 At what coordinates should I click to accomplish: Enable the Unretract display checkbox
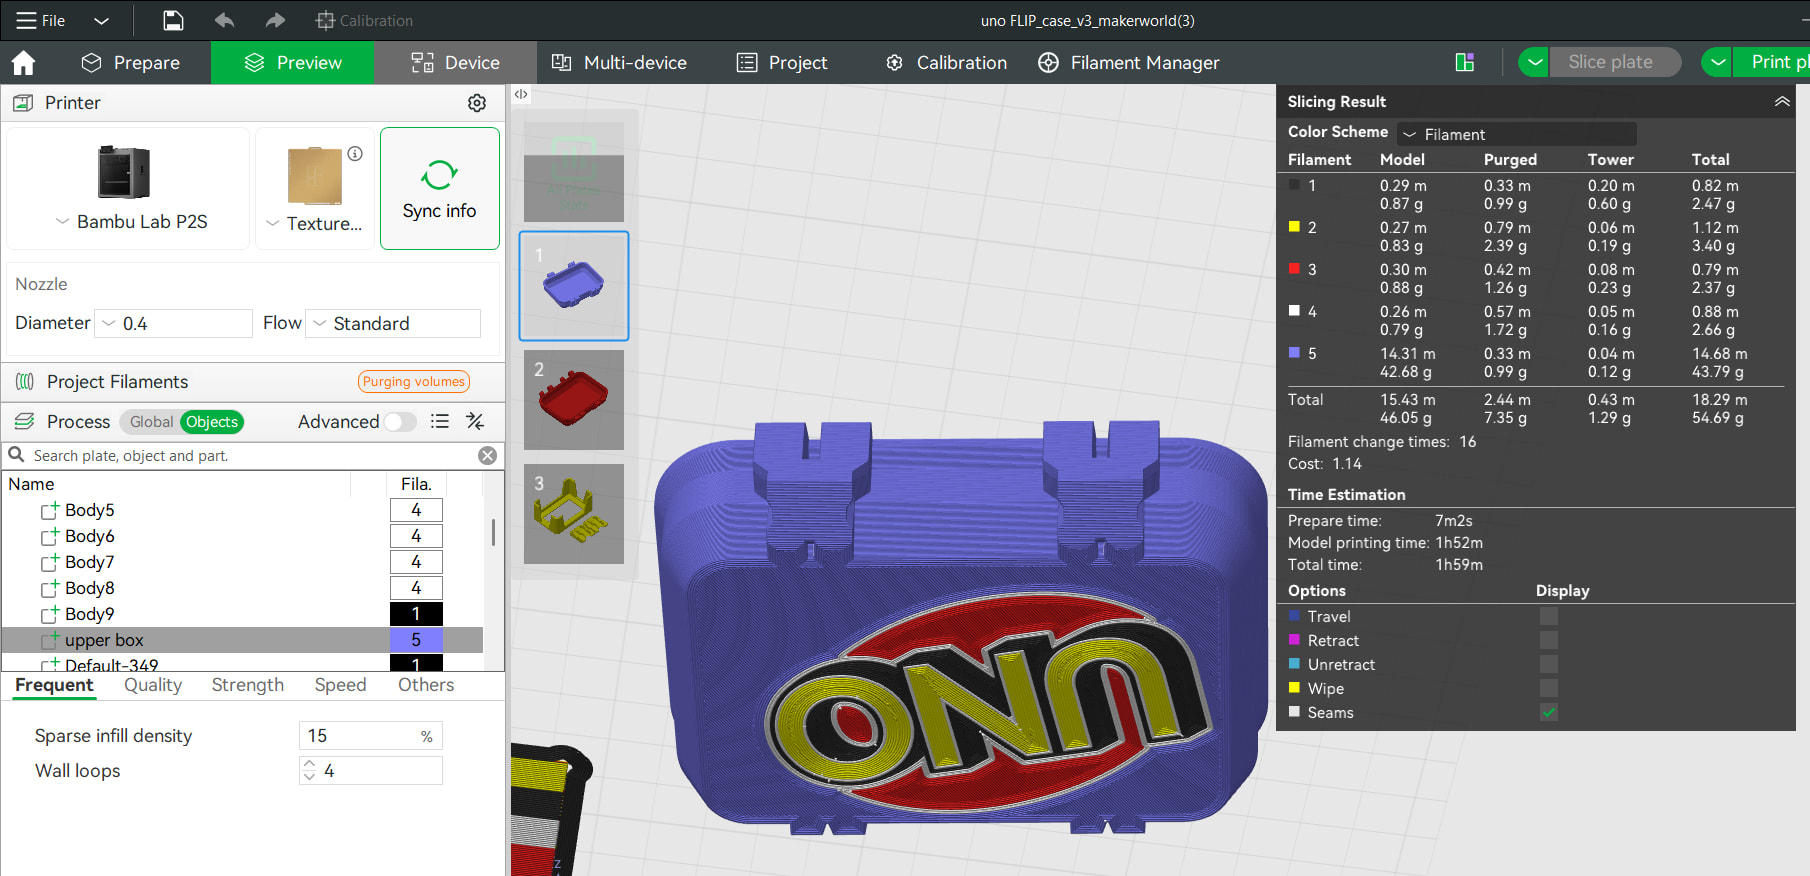pos(1549,665)
